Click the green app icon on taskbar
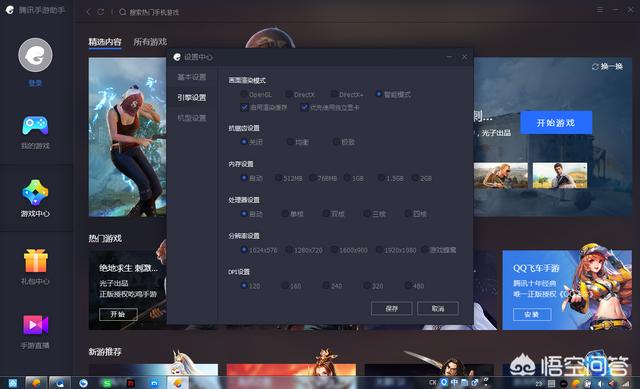The width and height of the screenshot is (640, 389). click(x=107, y=383)
